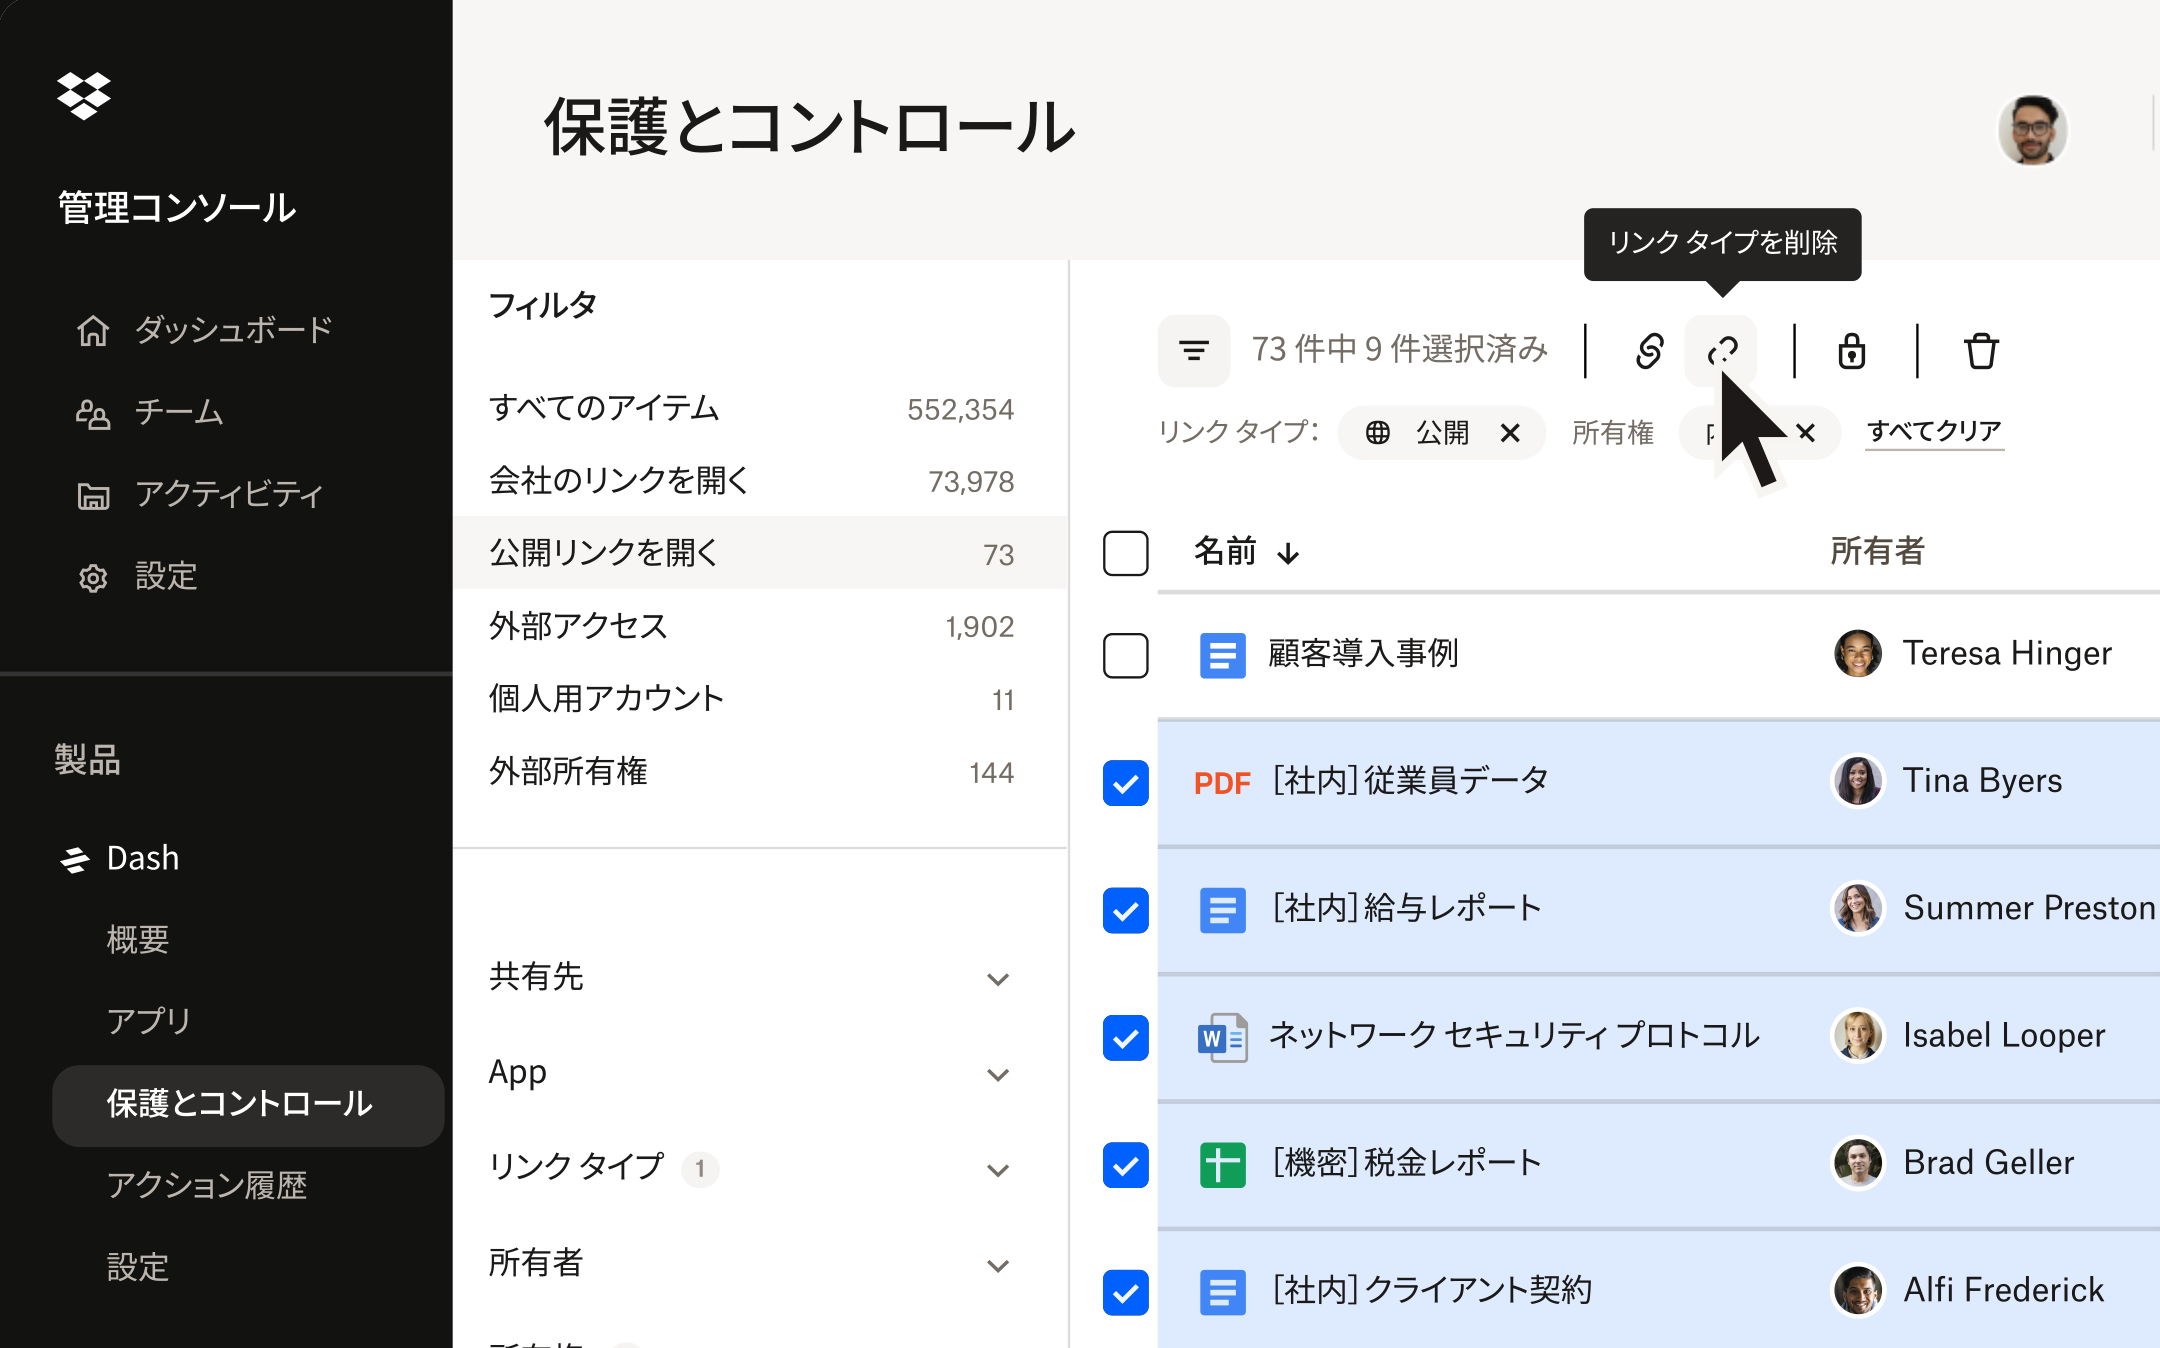Click the すべてクリア link
Image resolution: width=2160 pixels, height=1348 pixels.
click(1934, 432)
